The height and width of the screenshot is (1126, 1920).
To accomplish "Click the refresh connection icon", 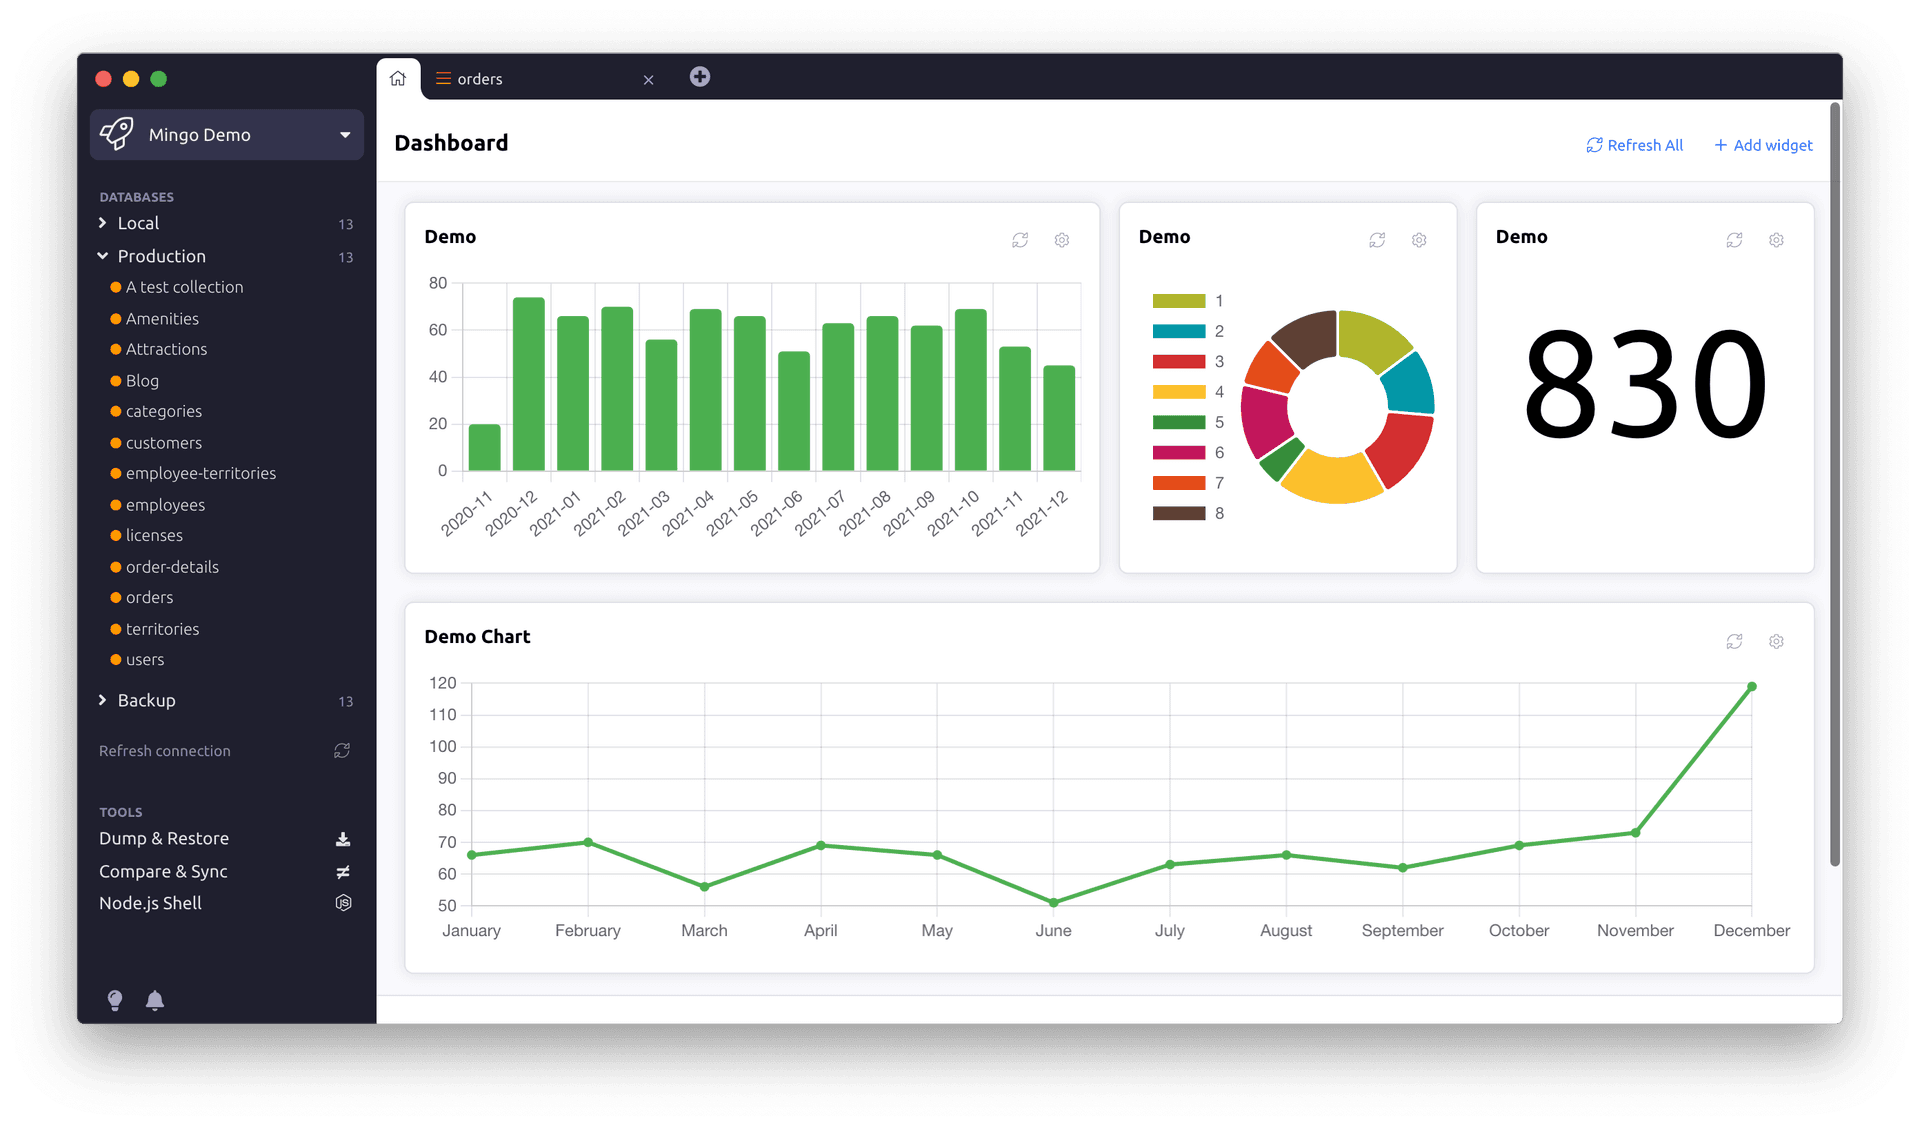I will 342,750.
